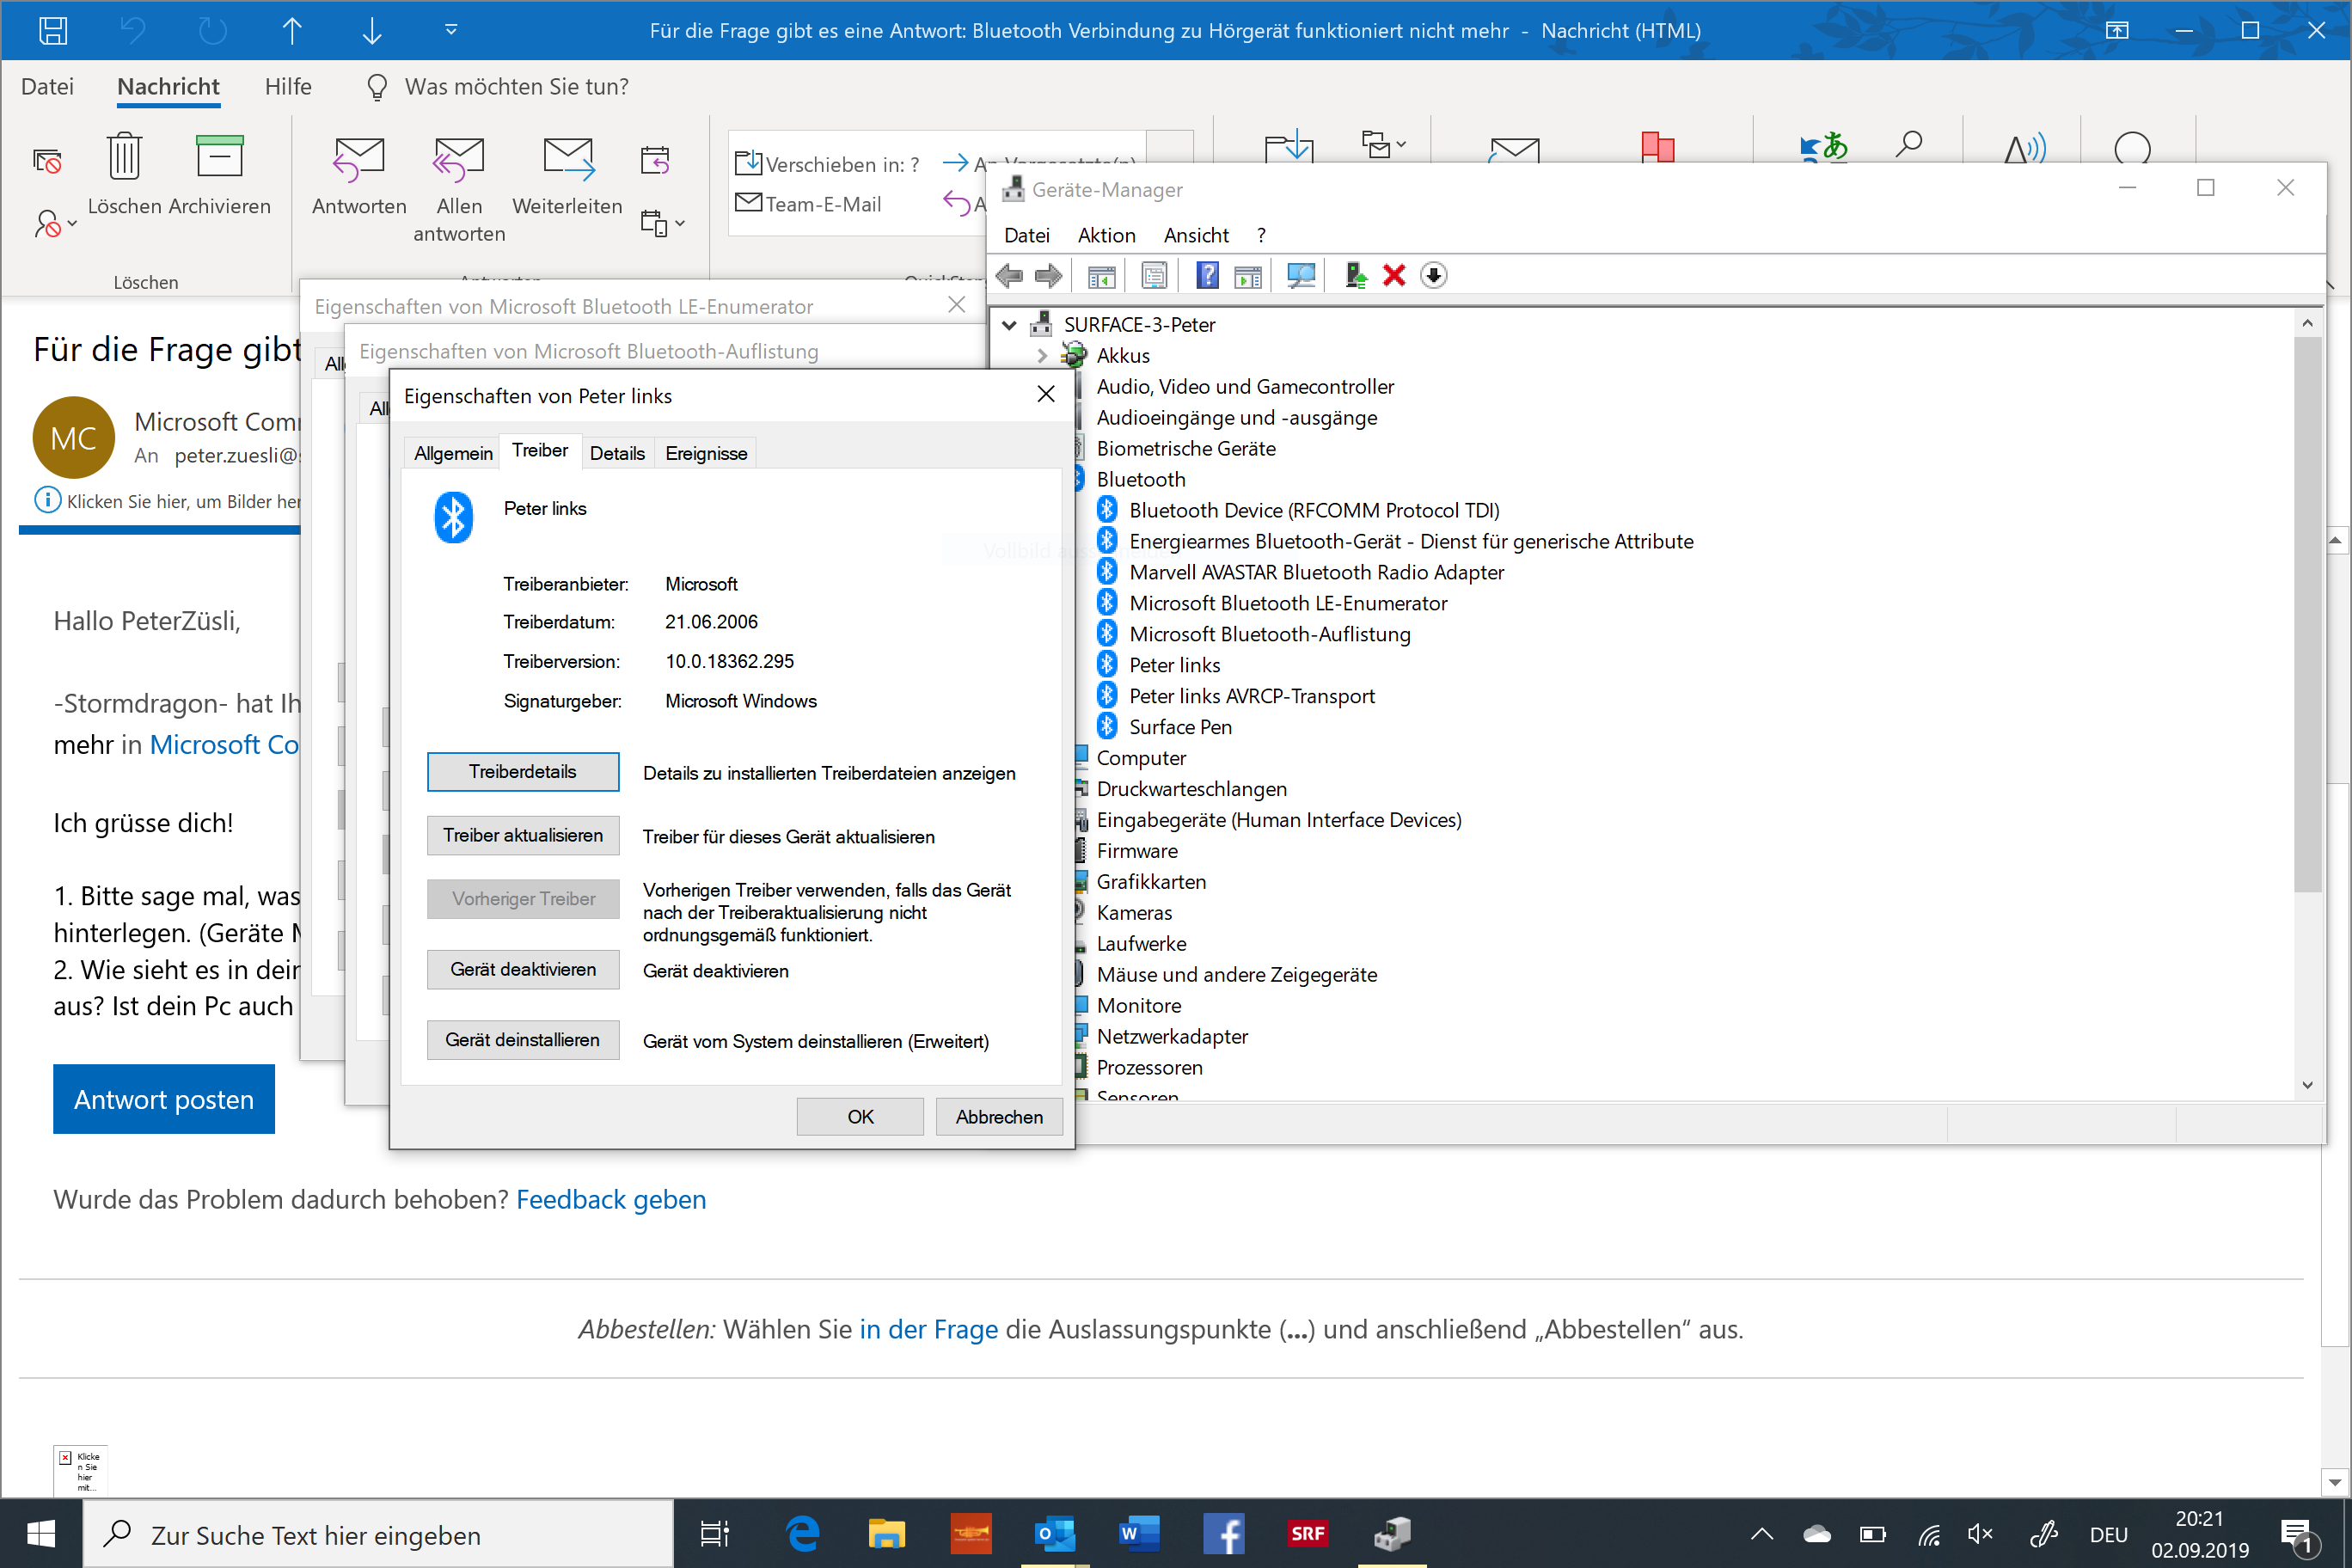This screenshot has height=1568, width=2352.
Task: Expand the Akkus device category
Action: 1042,356
